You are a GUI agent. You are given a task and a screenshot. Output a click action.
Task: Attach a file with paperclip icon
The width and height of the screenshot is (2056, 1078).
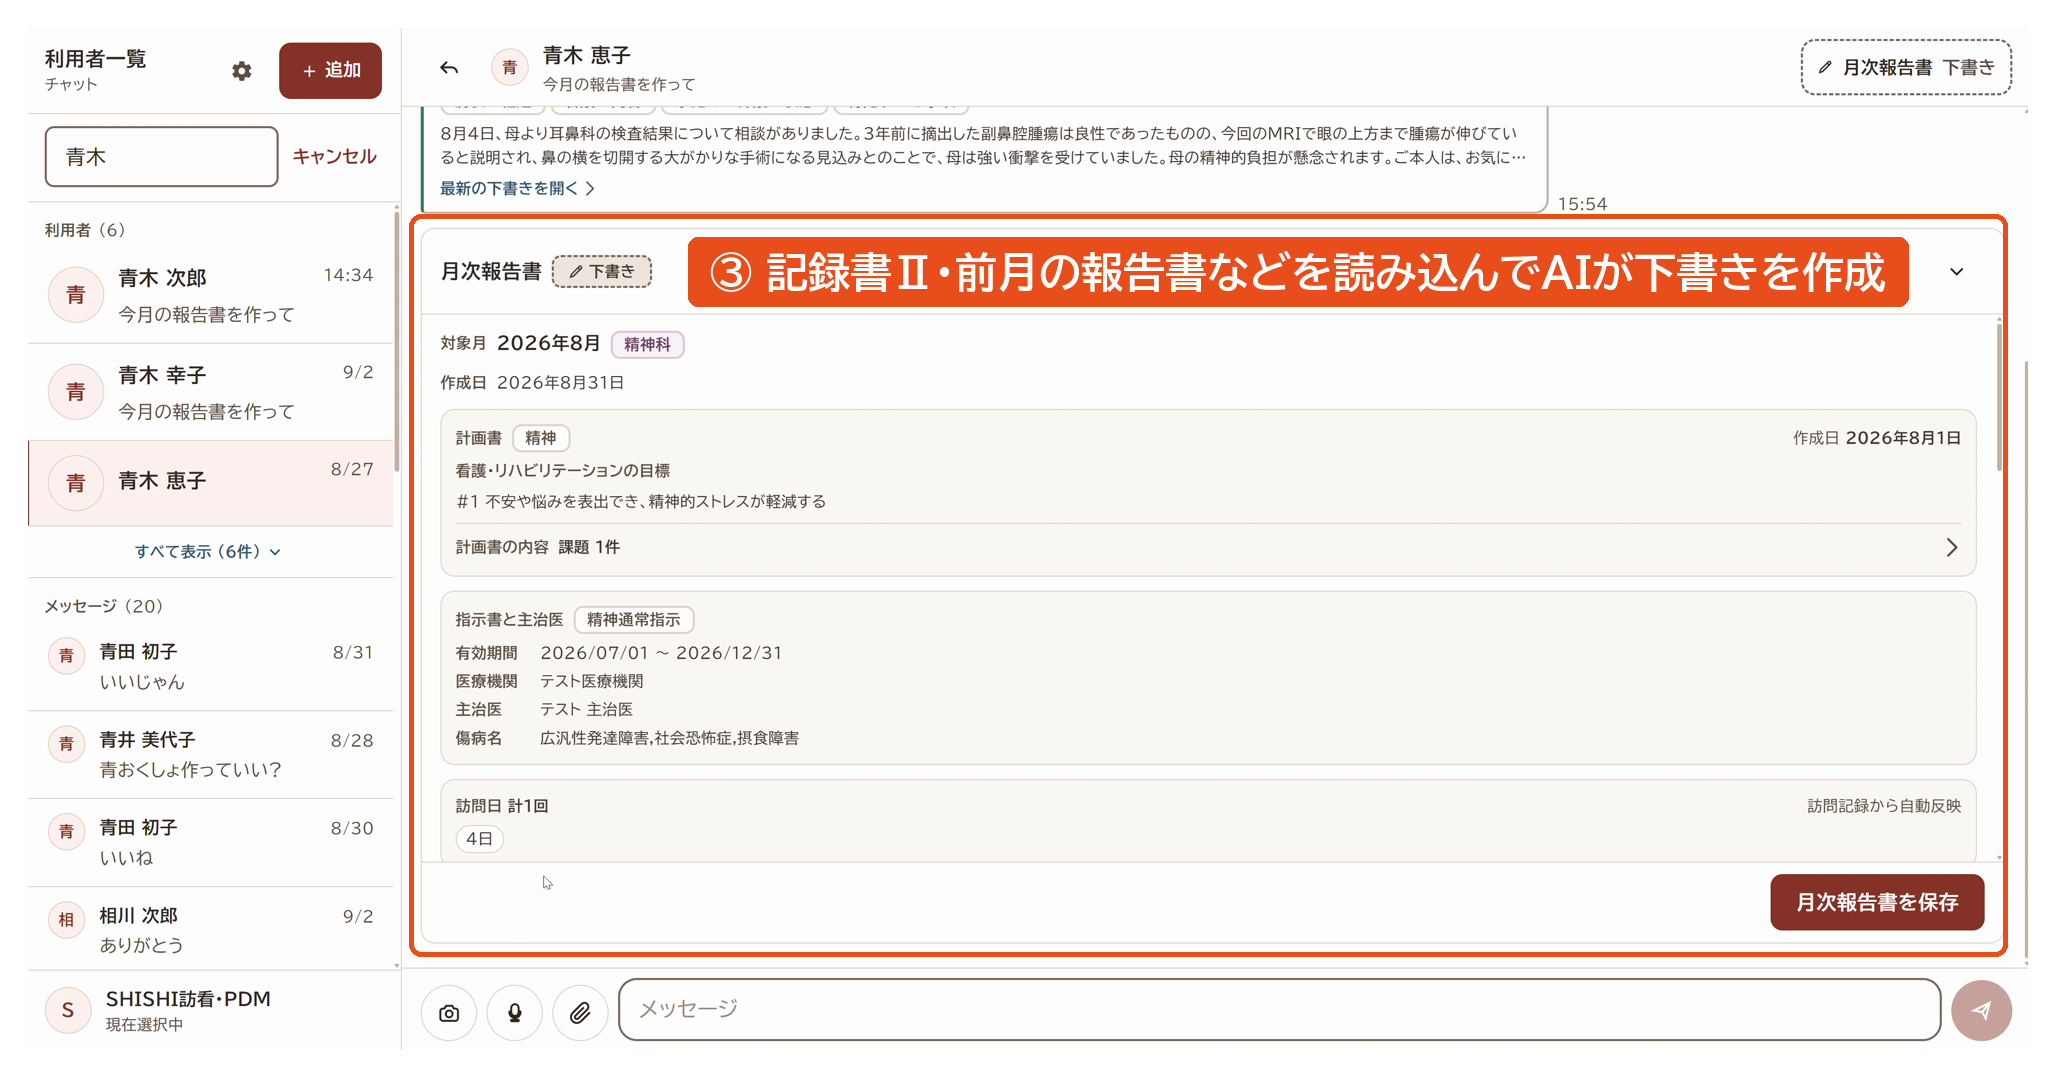(x=580, y=1013)
